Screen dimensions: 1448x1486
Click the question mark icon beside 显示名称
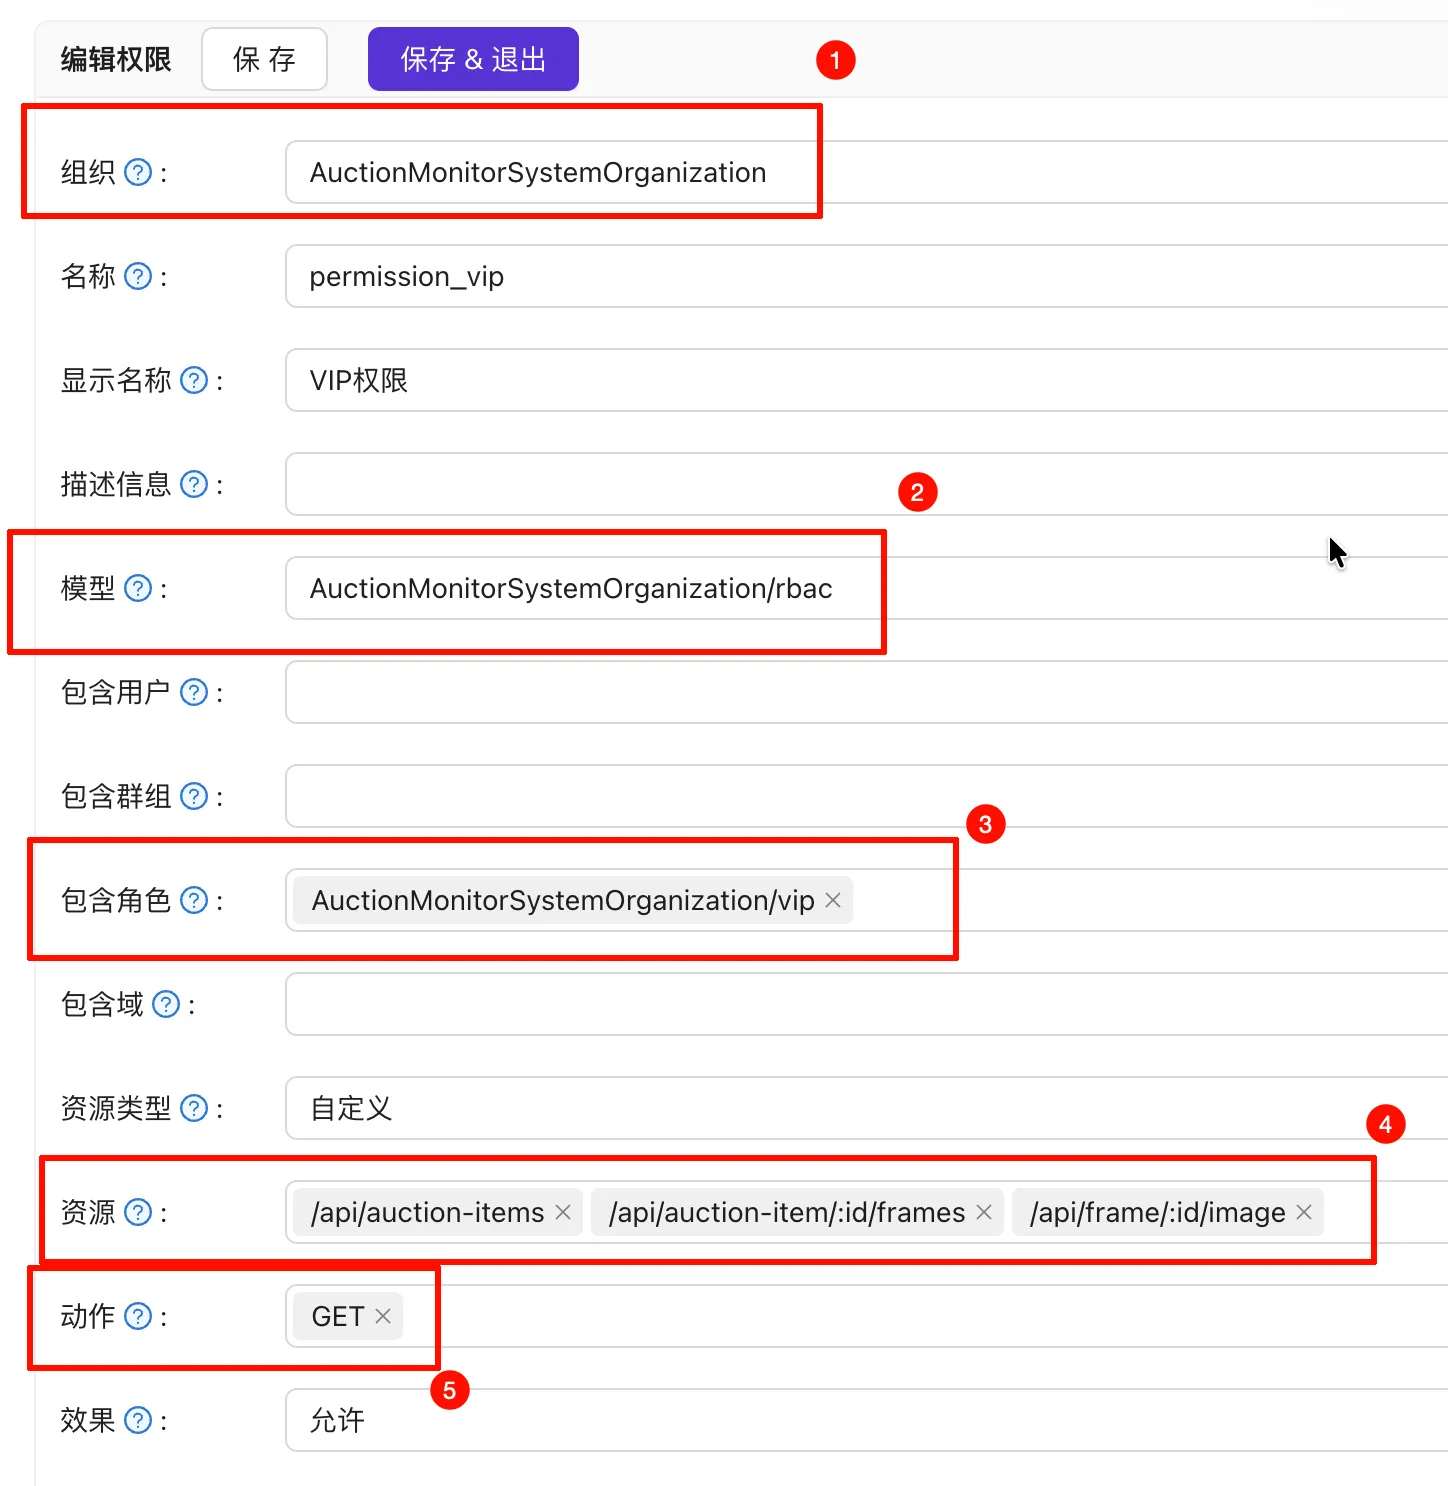(194, 380)
